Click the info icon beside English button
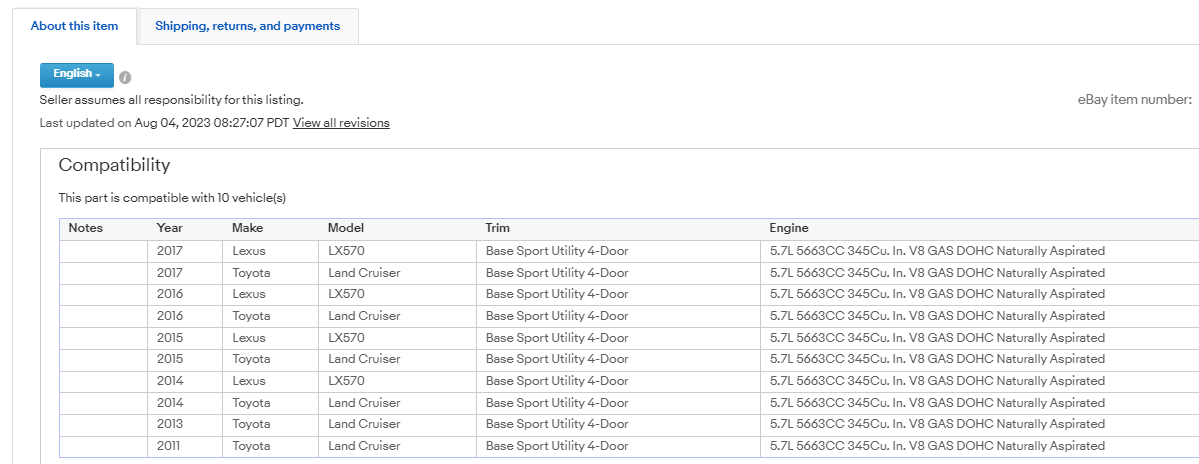 coord(125,77)
